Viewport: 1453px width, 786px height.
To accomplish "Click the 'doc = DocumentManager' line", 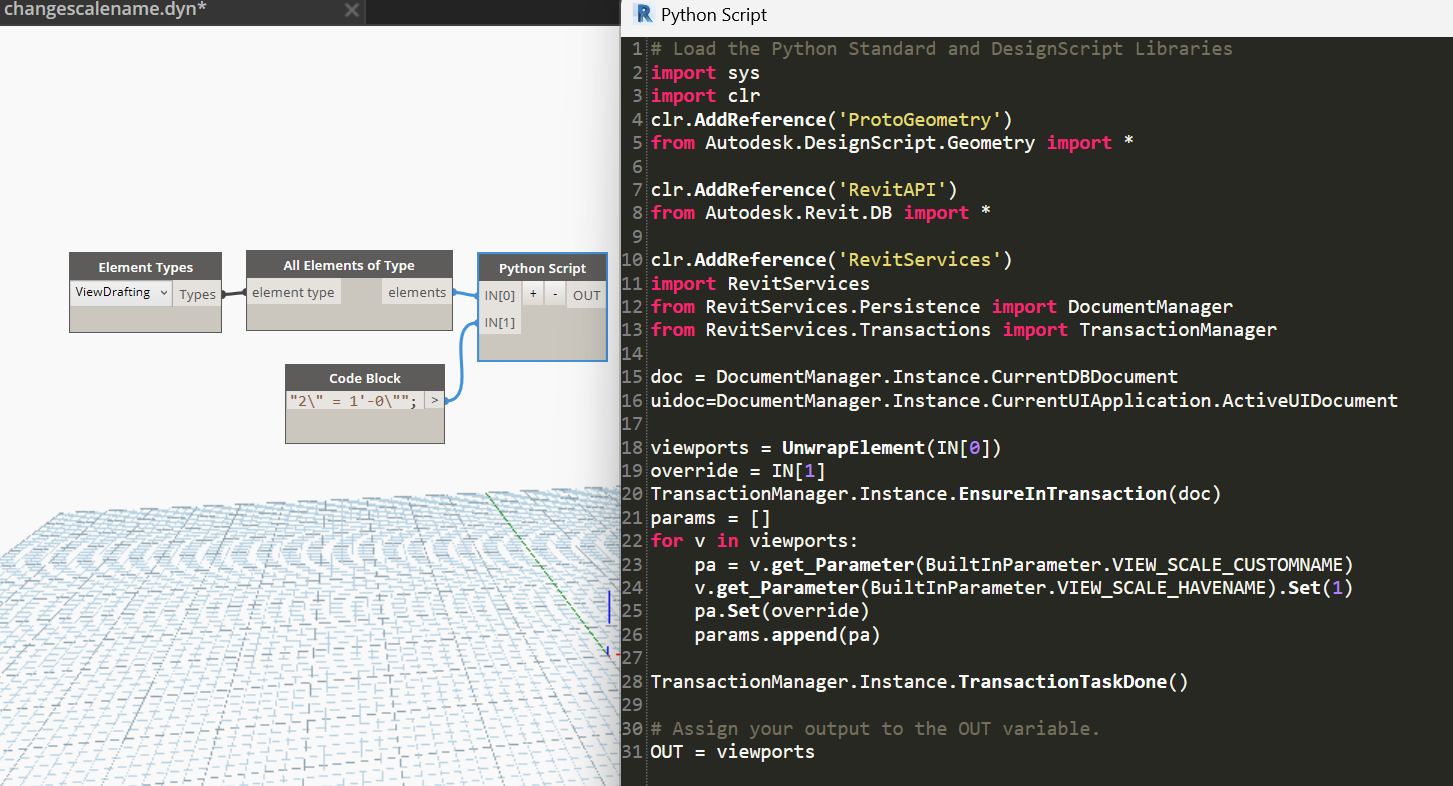I will (x=914, y=377).
